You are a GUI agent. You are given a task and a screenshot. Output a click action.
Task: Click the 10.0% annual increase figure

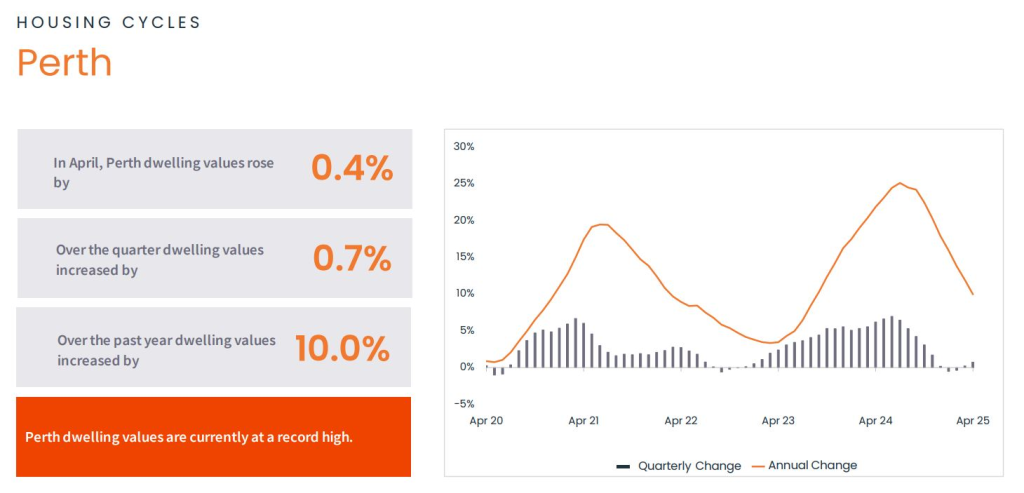point(341,348)
